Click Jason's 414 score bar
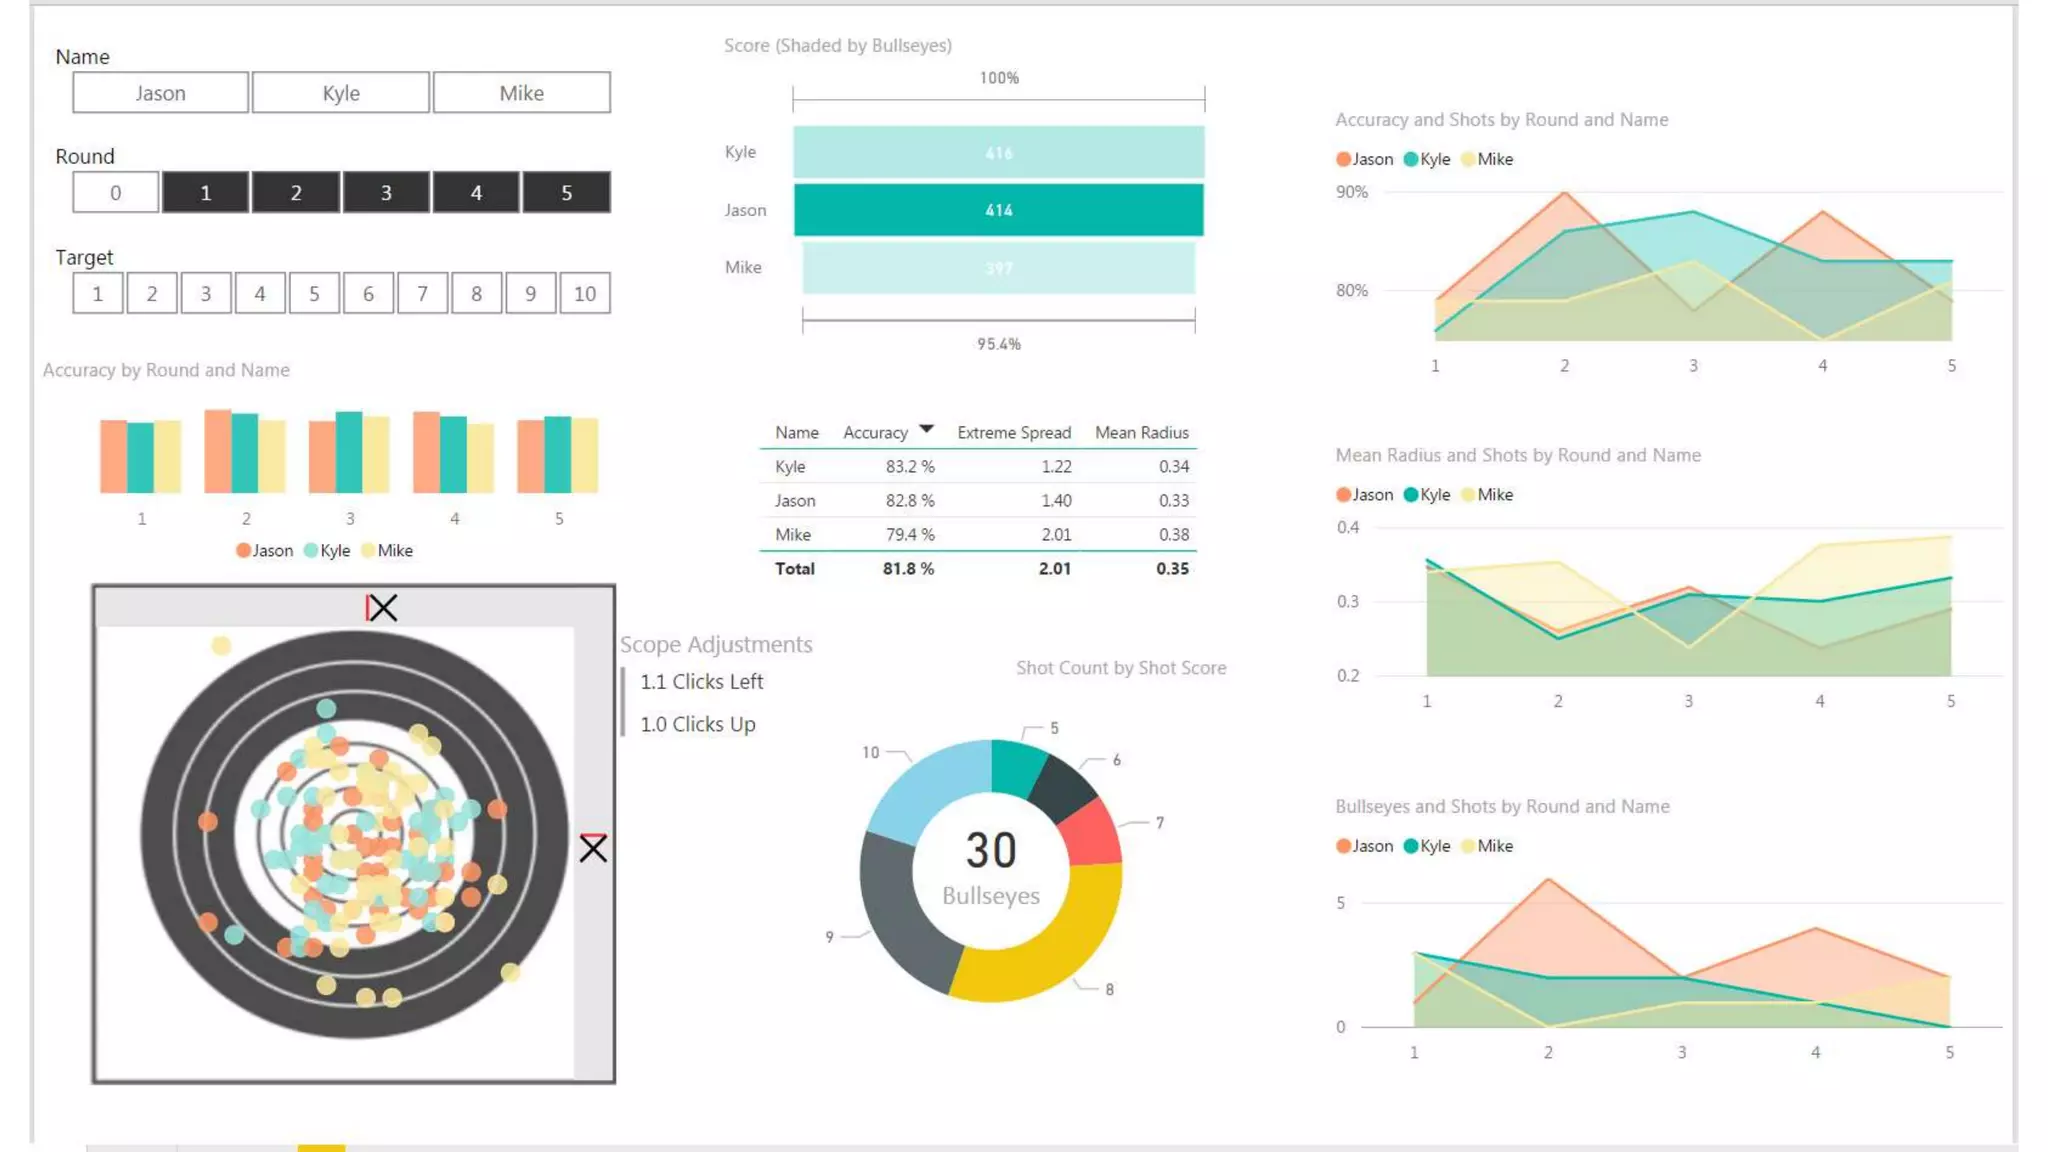The width and height of the screenshot is (2048, 1152). (998, 210)
